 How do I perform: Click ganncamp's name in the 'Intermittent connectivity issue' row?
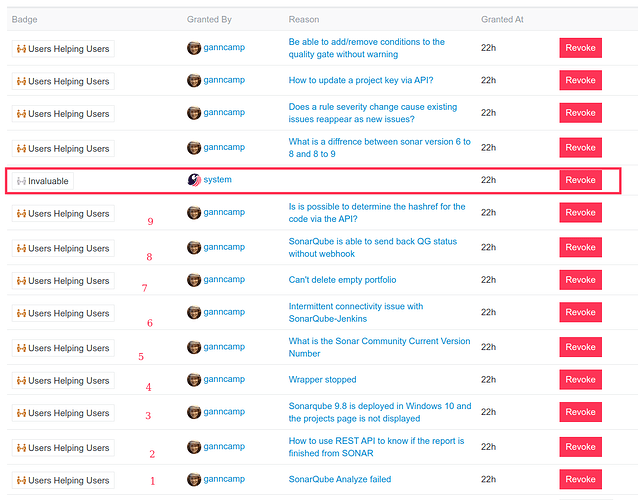click(224, 312)
